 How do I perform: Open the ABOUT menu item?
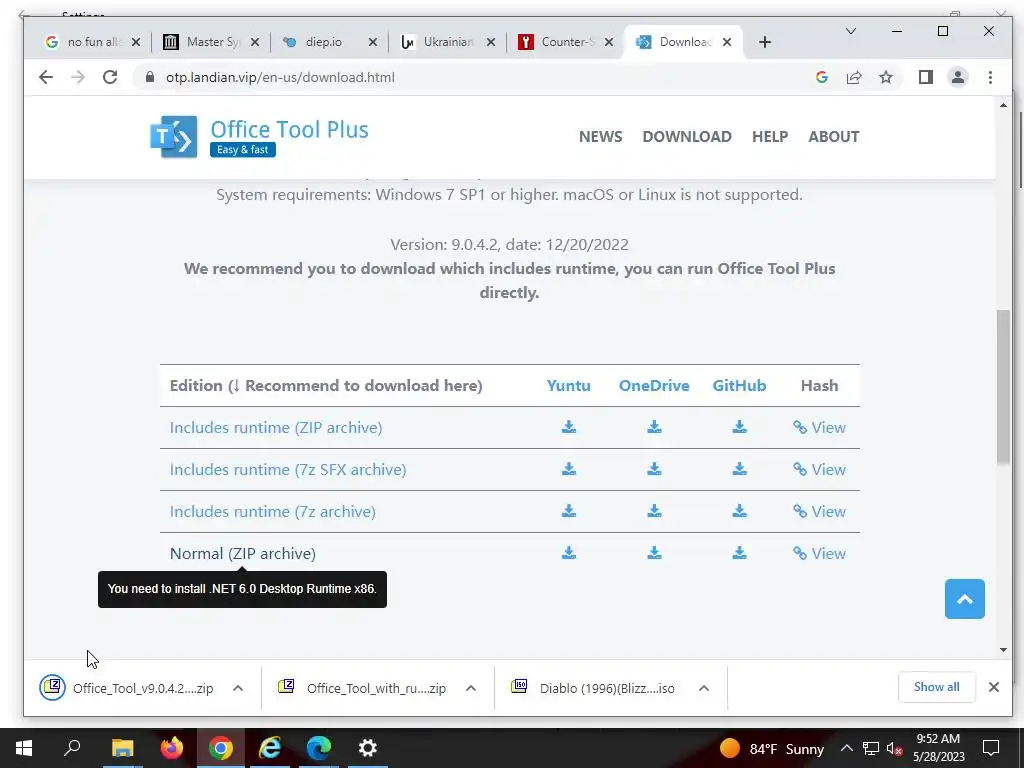(833, 136)
